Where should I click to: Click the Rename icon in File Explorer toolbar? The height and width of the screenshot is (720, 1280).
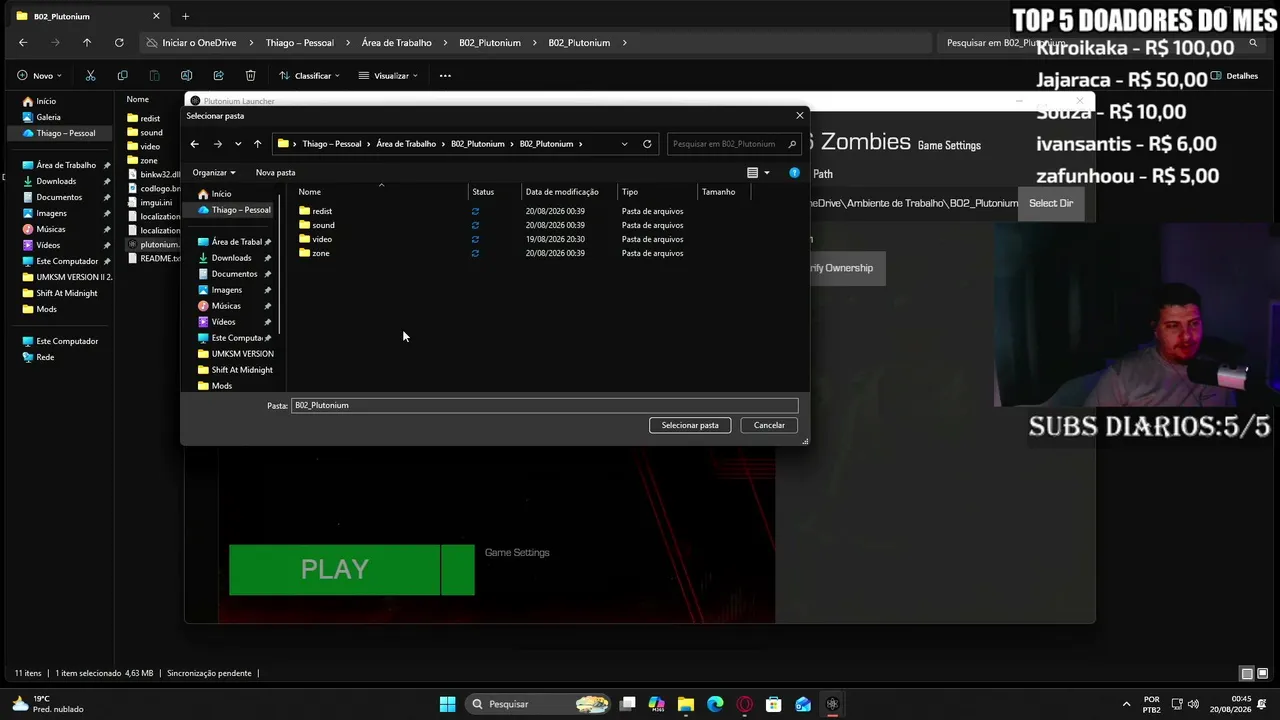[x=186, y=76]
